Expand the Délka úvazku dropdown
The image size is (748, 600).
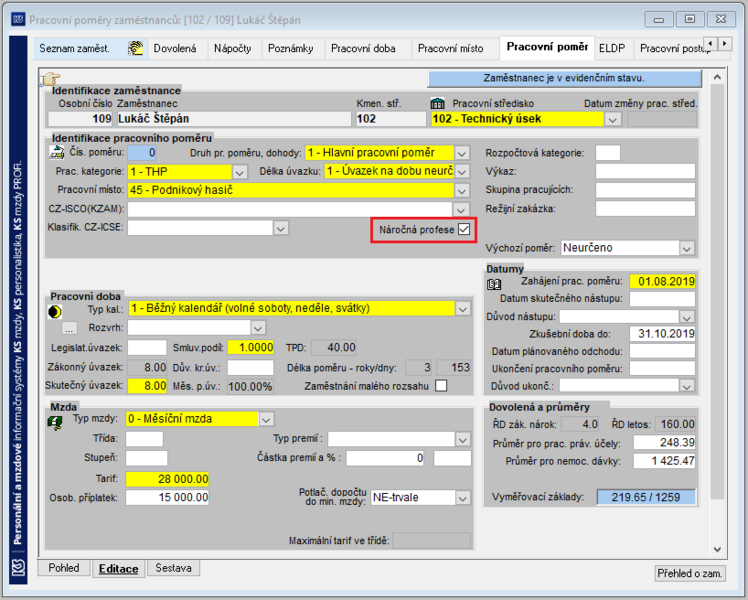tap(461, 172)
